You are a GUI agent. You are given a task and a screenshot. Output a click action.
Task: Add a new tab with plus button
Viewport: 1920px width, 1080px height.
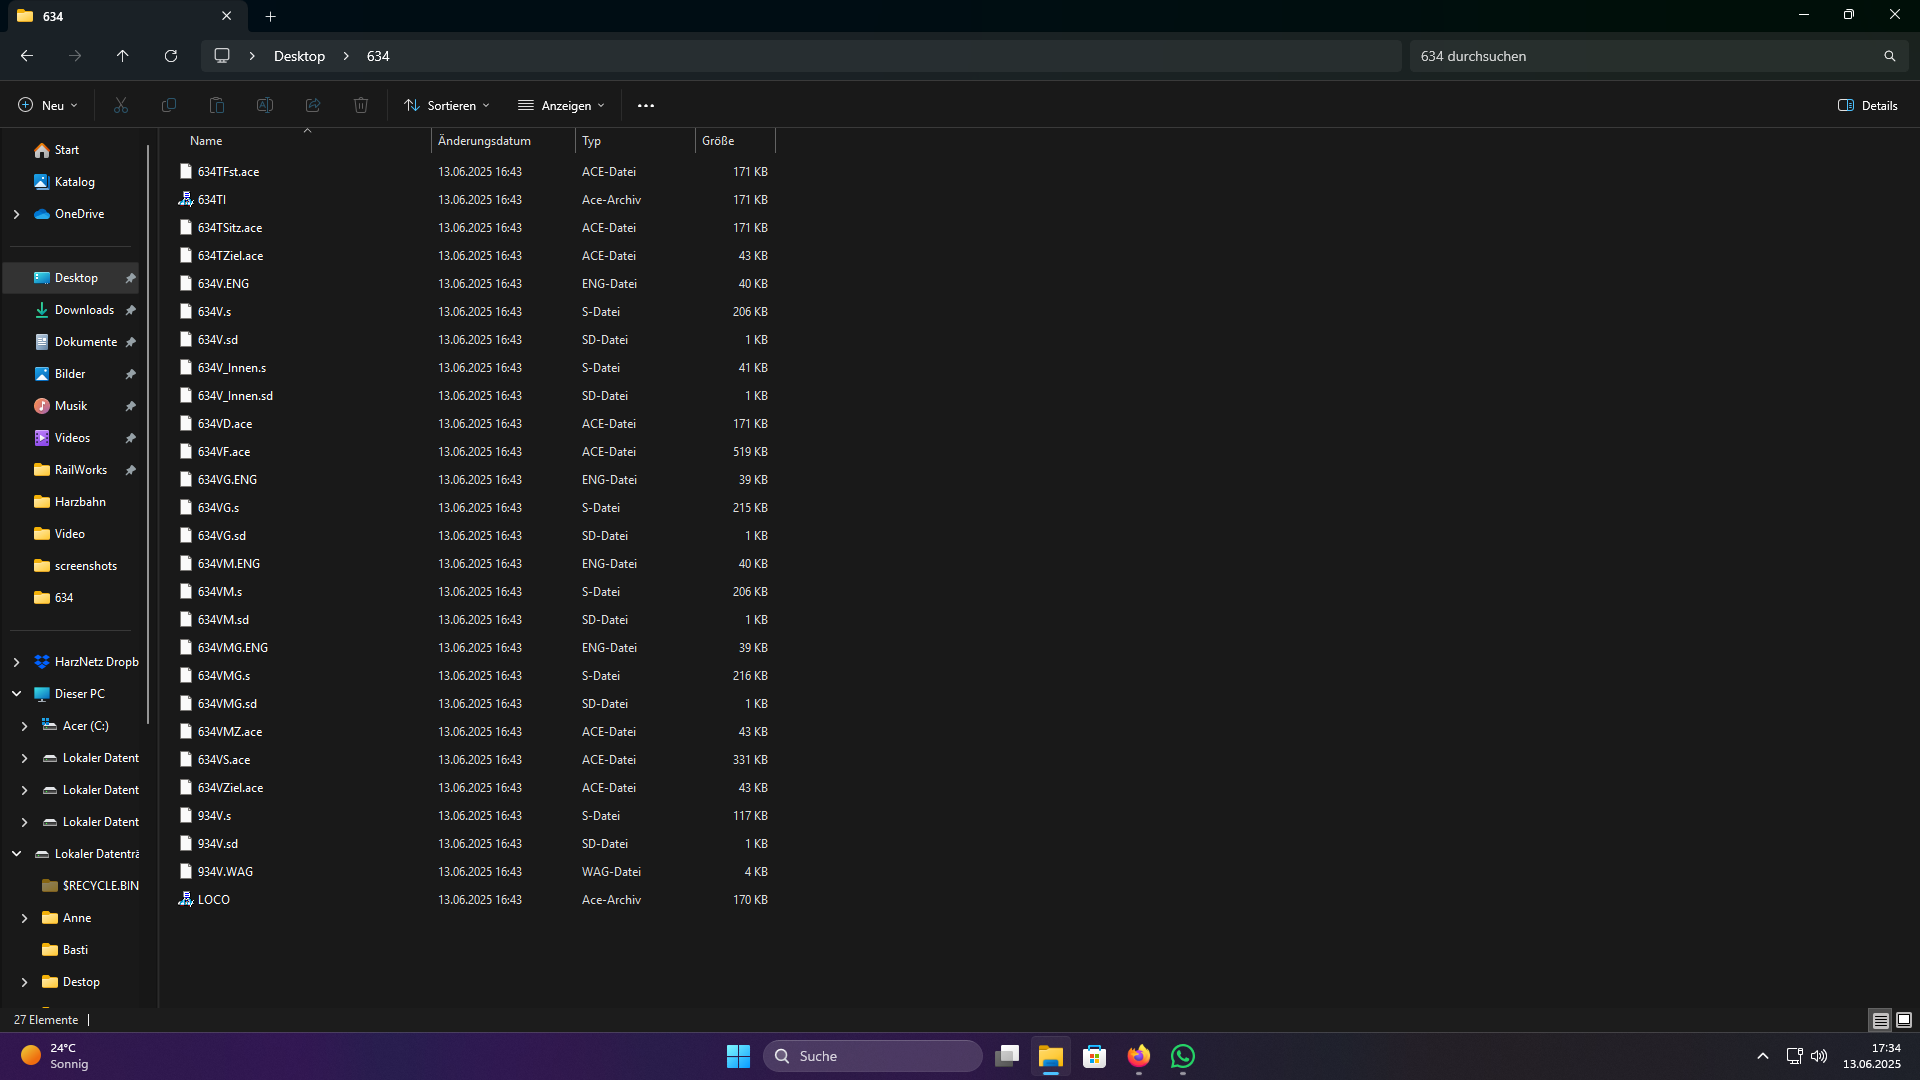[x=270, y=16]
